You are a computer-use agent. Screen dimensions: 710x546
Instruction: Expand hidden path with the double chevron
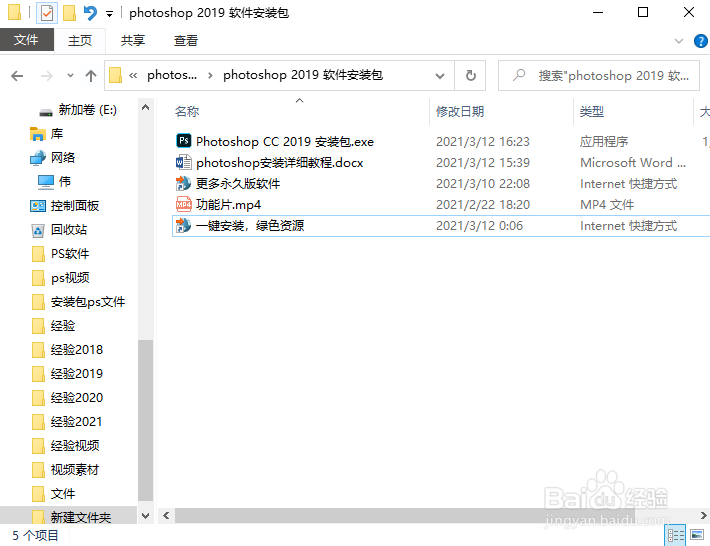point(133,75)
